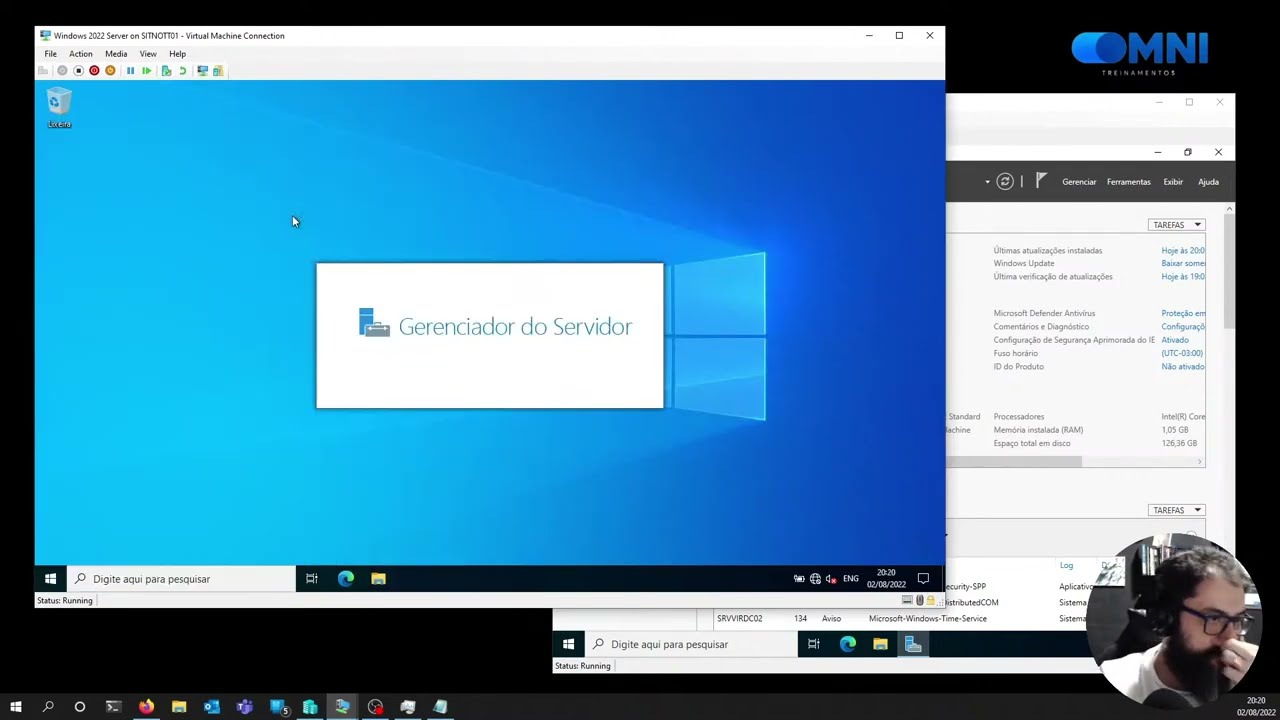Screen dimensions: 1280x720
Task: Click the greyed Start VM toolbar icon
Action: 62,71
